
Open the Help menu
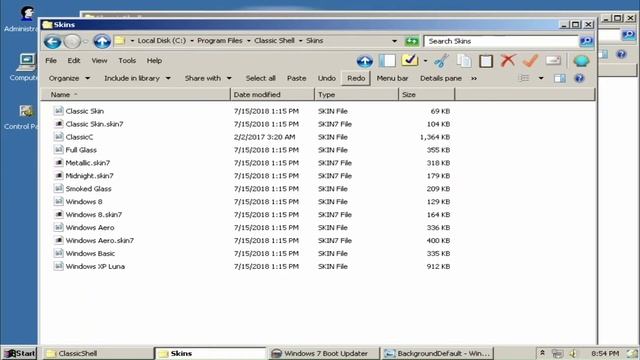coord(154,60)
